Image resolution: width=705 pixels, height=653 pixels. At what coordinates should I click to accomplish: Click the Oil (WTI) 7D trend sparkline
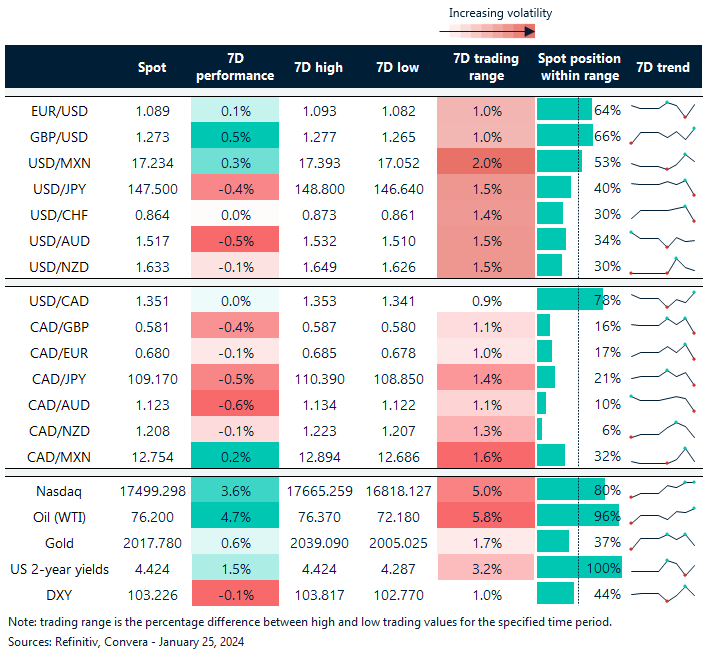662,515
